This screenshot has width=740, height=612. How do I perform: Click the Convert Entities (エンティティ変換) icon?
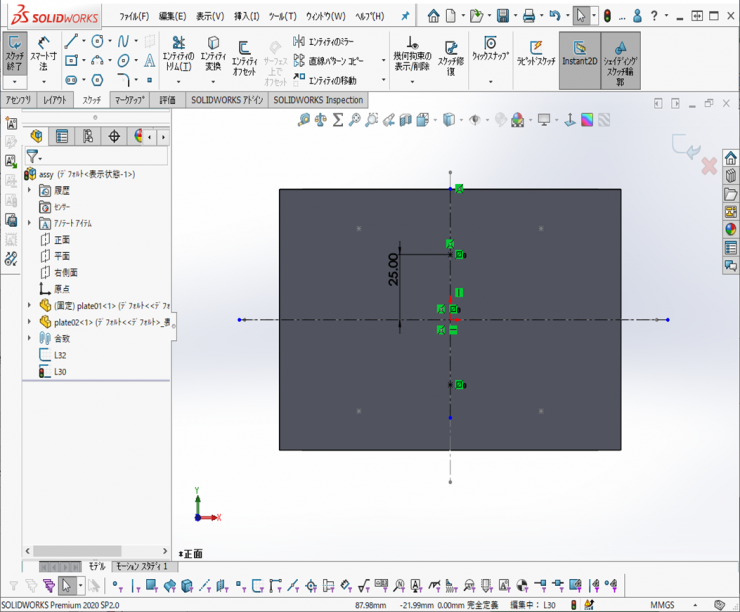(x=213, y=53)
